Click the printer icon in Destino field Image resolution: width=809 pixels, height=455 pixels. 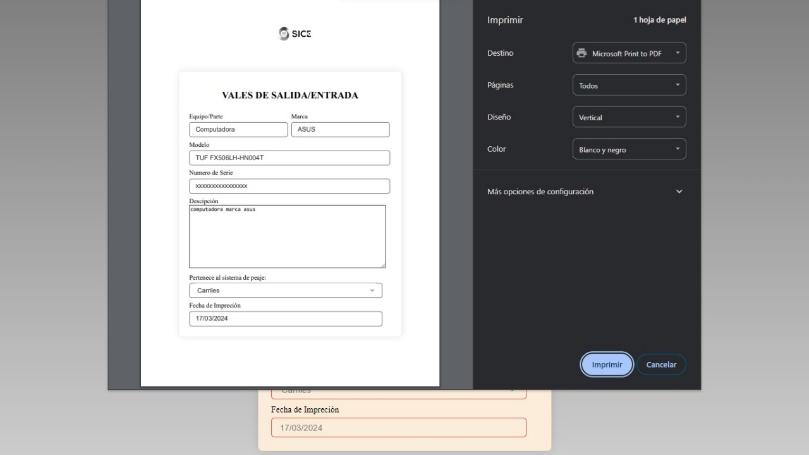click(x=581, y=53)
